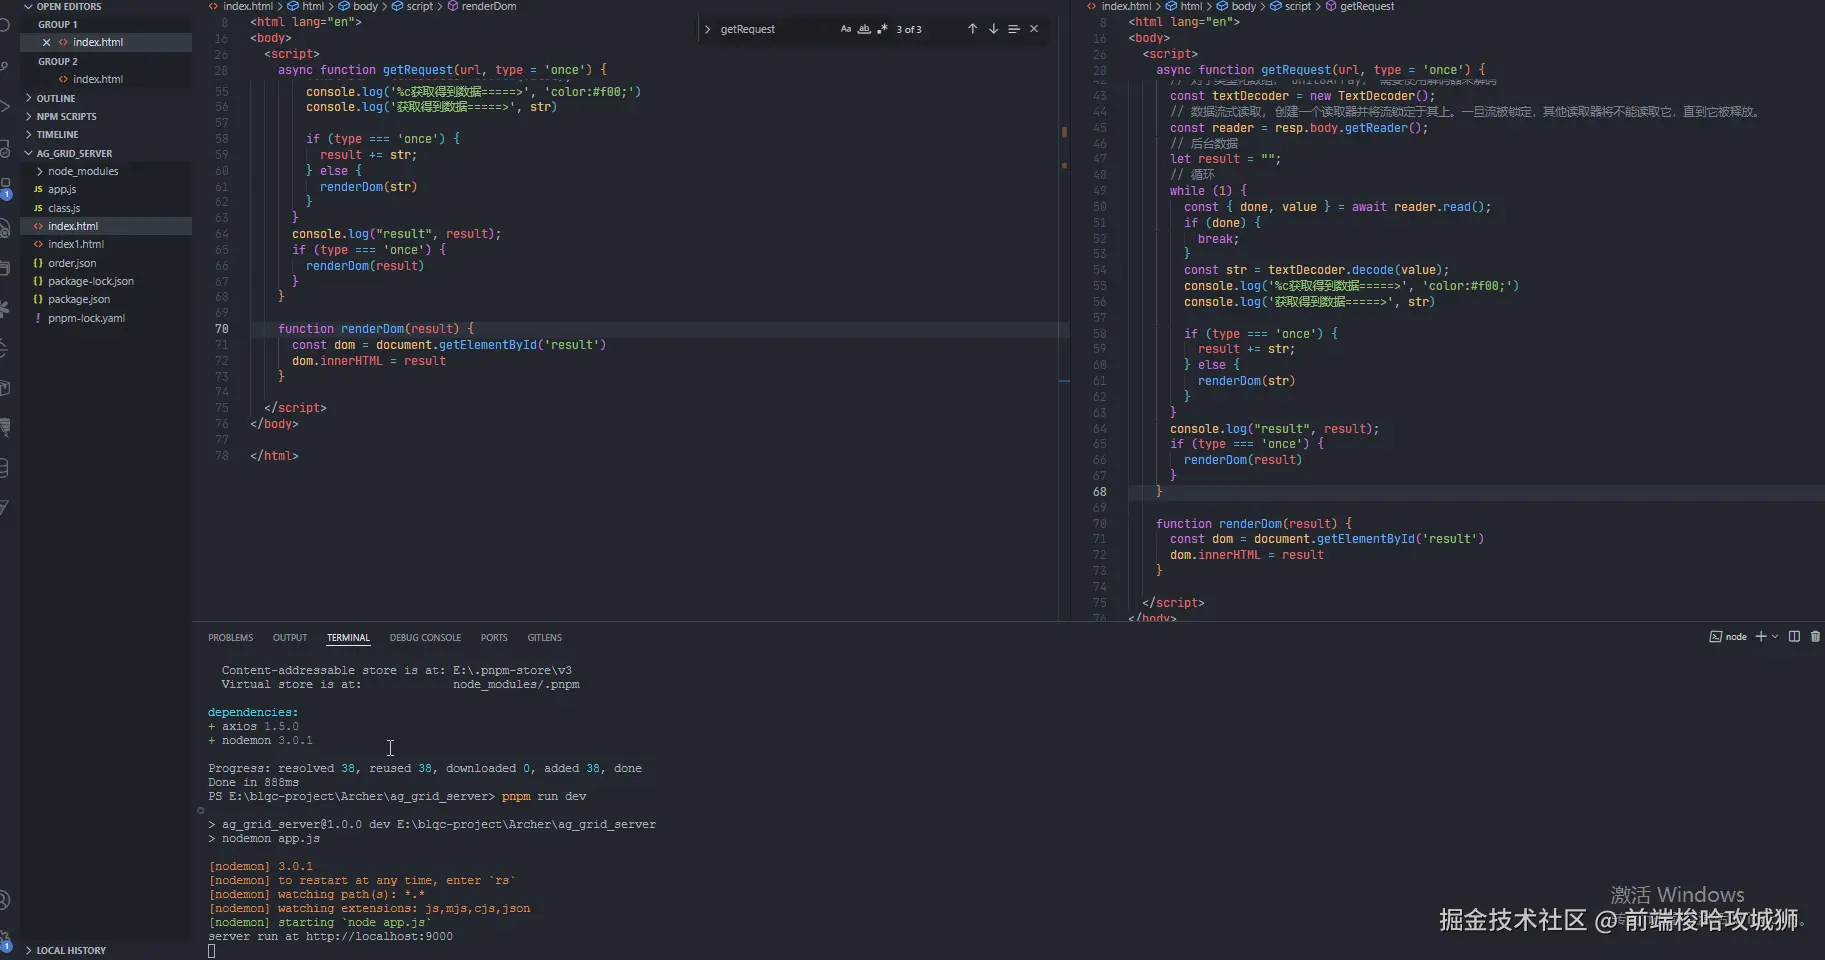Screen dimensions: 1825x960
Task: Toggle Find in Selection option
Action: (x=1014, y=29)
